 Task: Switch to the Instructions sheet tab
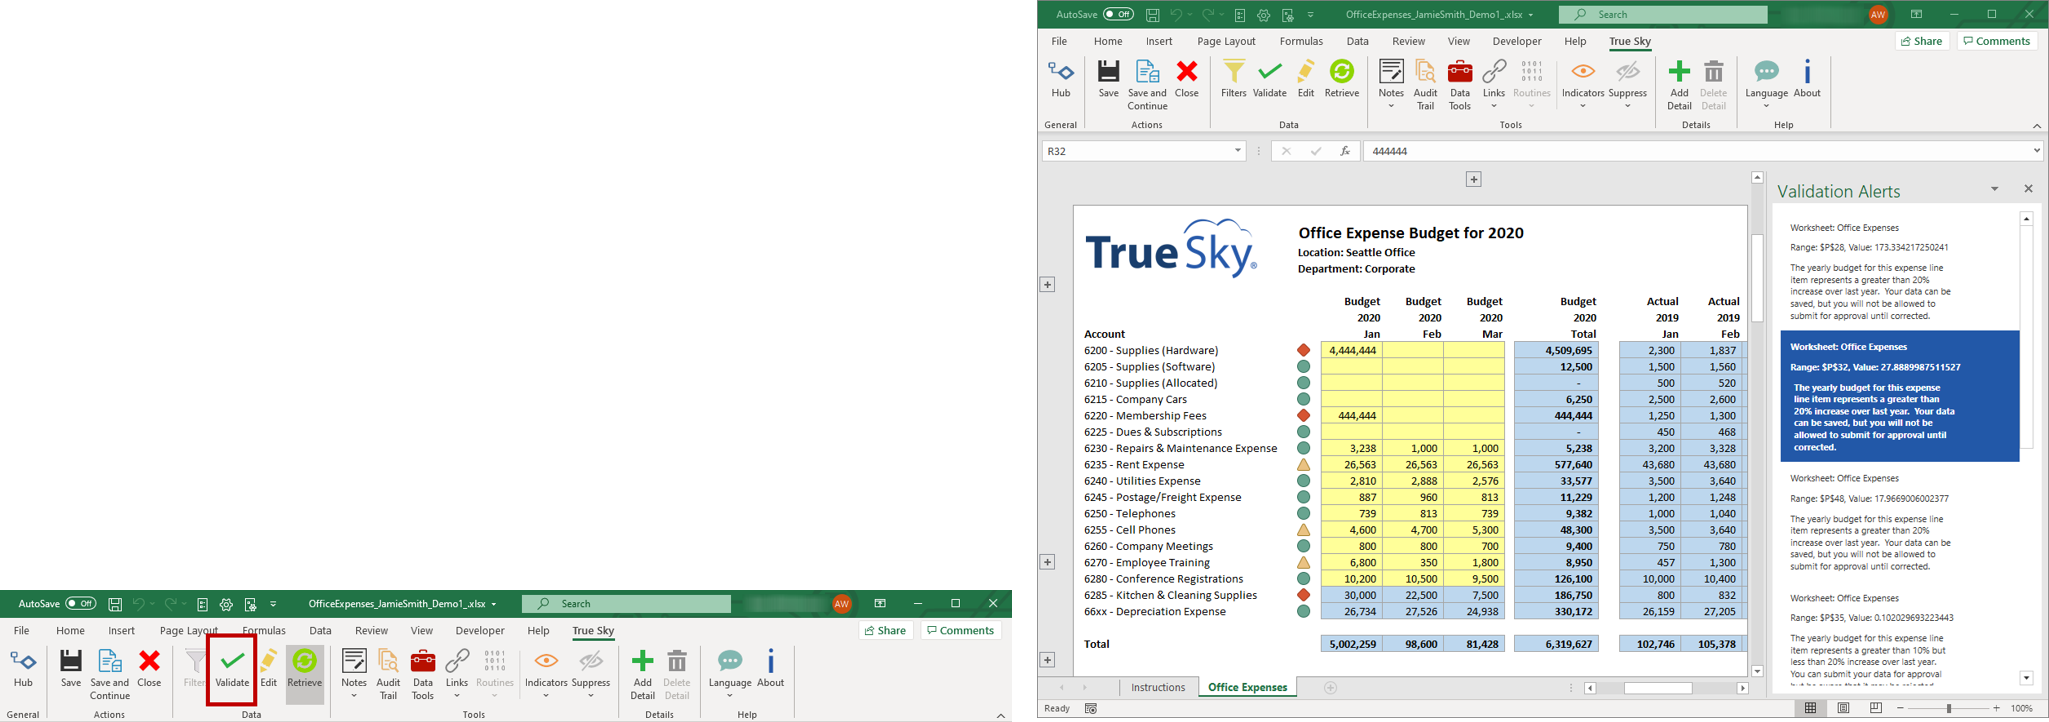1158,687
